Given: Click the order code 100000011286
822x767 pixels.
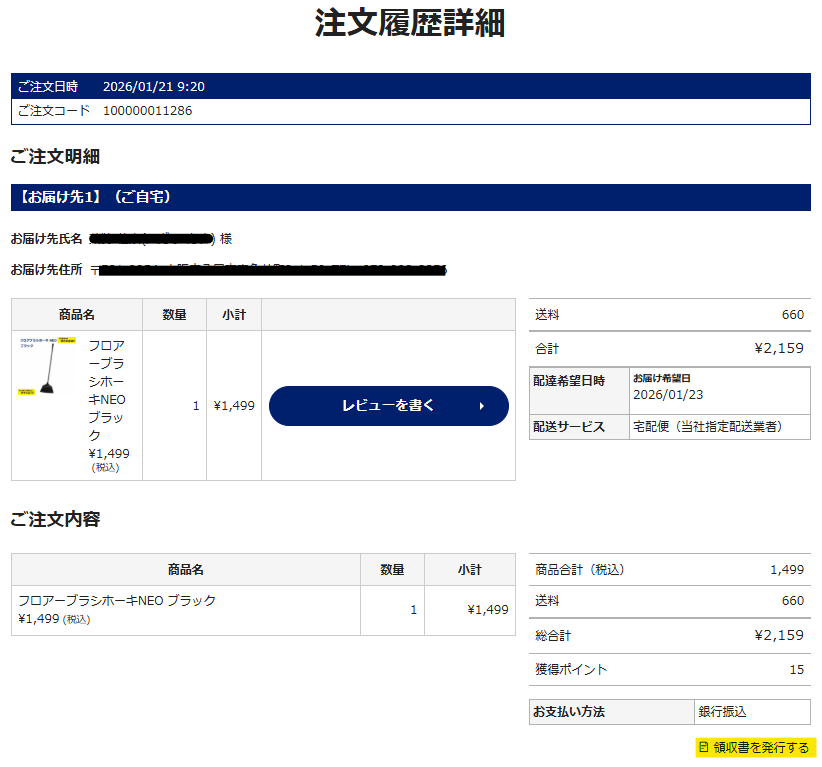Looking at the screenshot, I should [147, 111].
